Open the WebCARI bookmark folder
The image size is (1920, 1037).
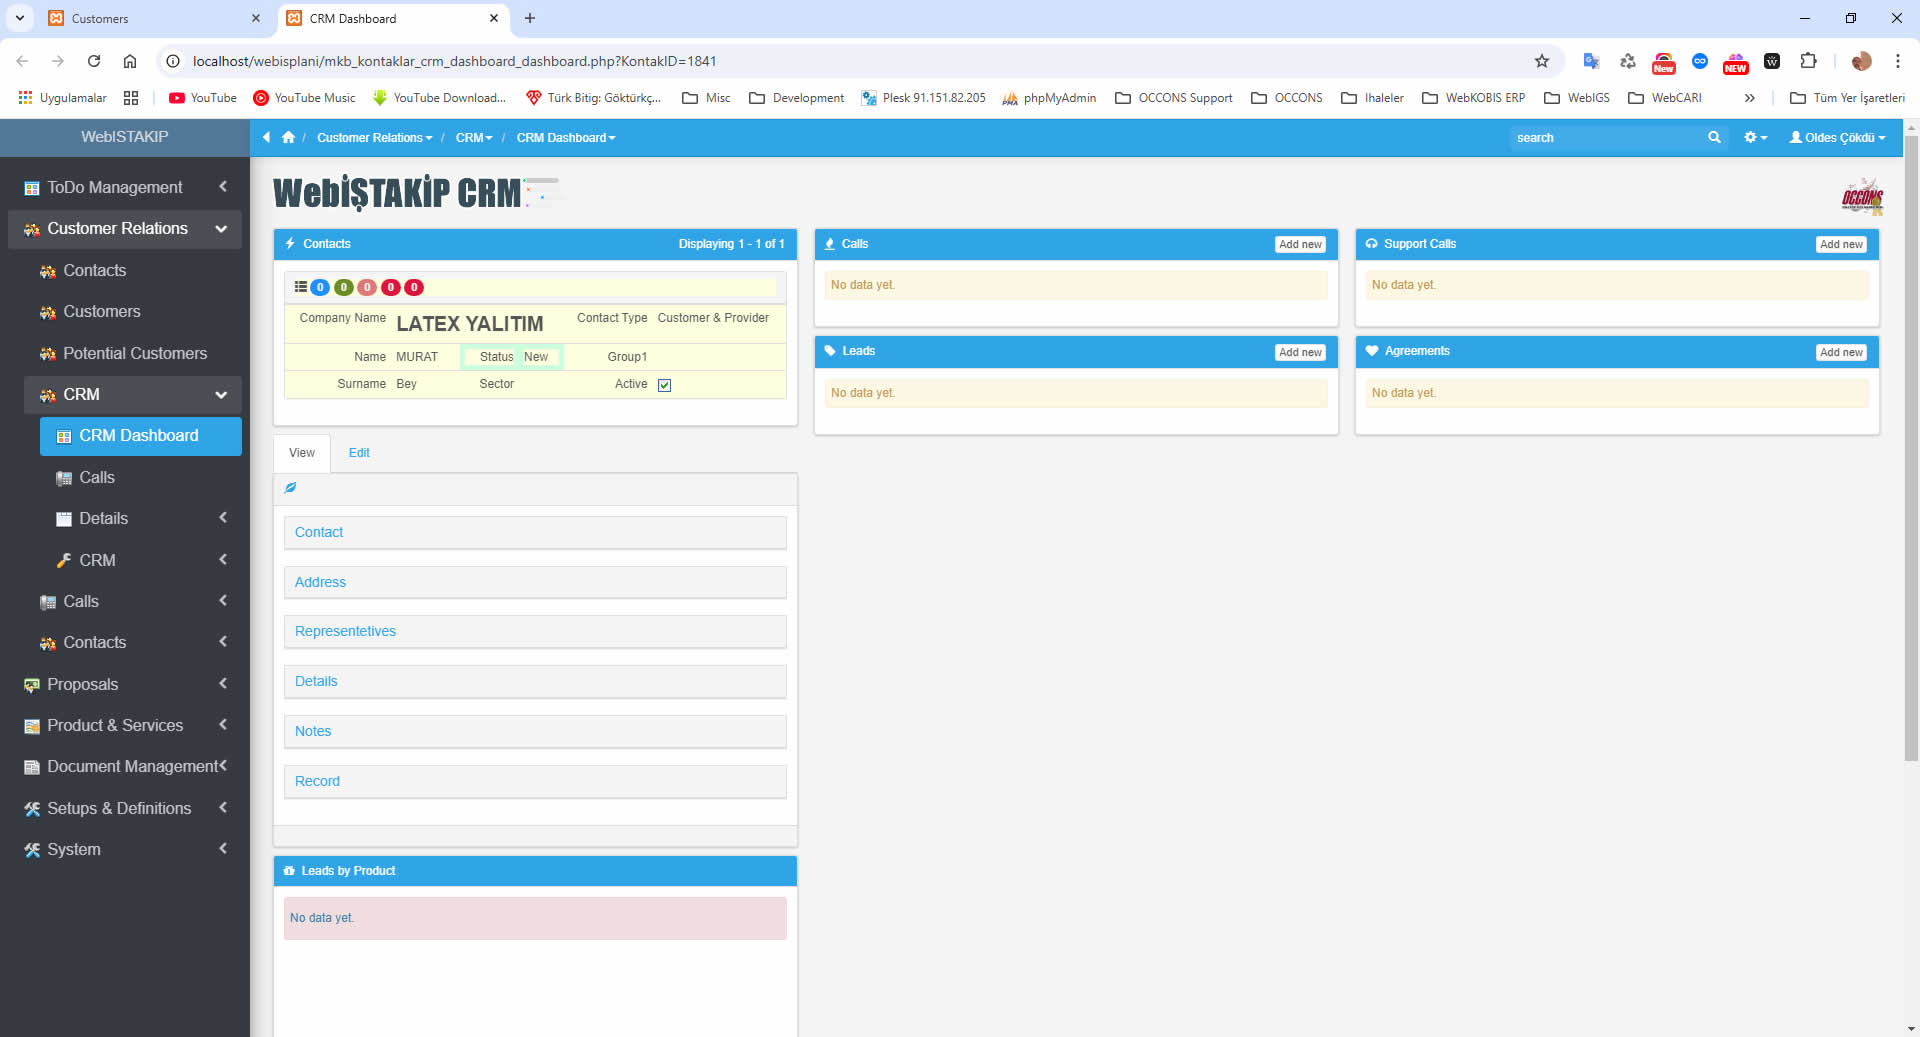1665,98
